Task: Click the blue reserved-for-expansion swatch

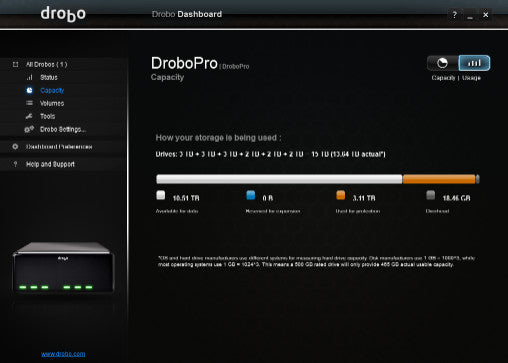Action: point(251,195)
